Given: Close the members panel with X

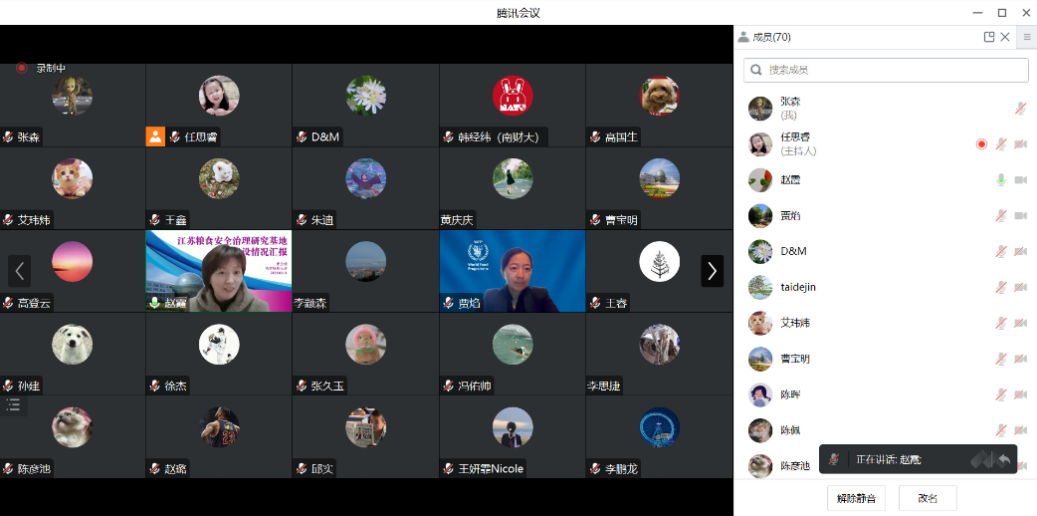Looking at the screenshot, I should (1005, 37).
